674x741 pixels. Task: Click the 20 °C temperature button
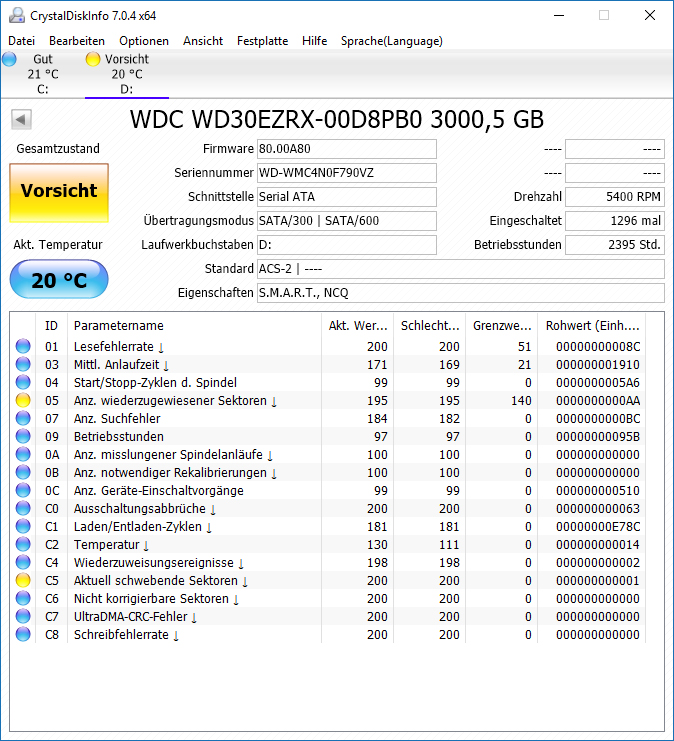tap(59, 280)
